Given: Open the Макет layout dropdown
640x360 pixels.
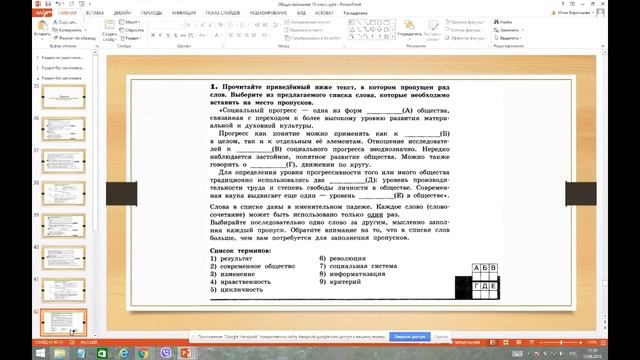Looking at the screenshot, I should (130, 22).
